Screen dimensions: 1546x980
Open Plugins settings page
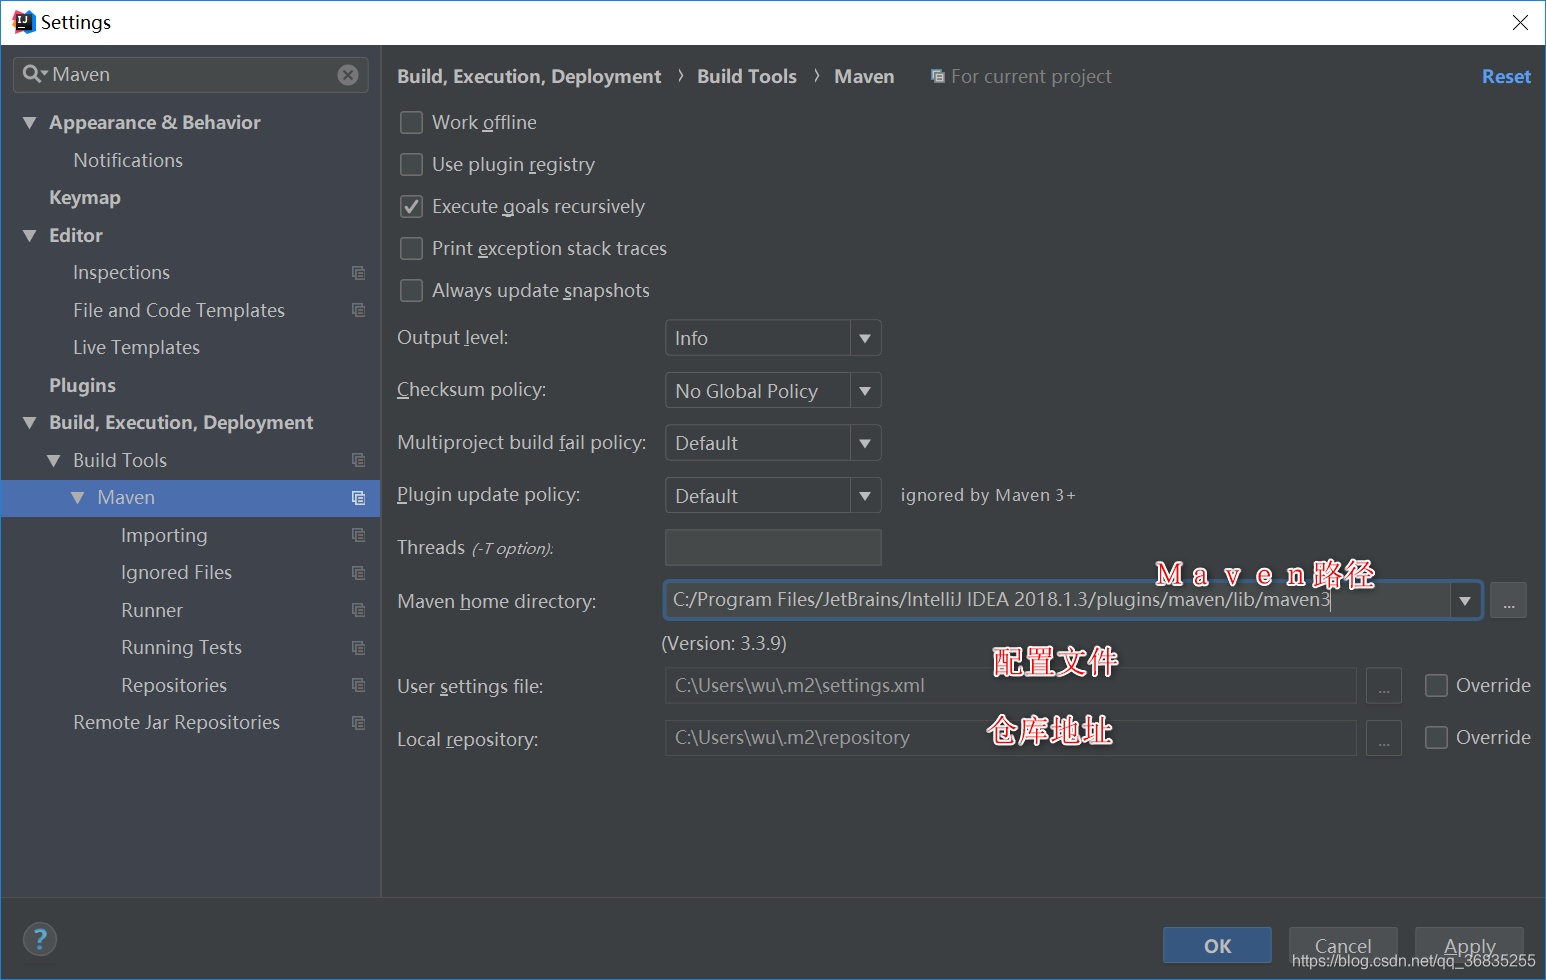coord(82,386)
